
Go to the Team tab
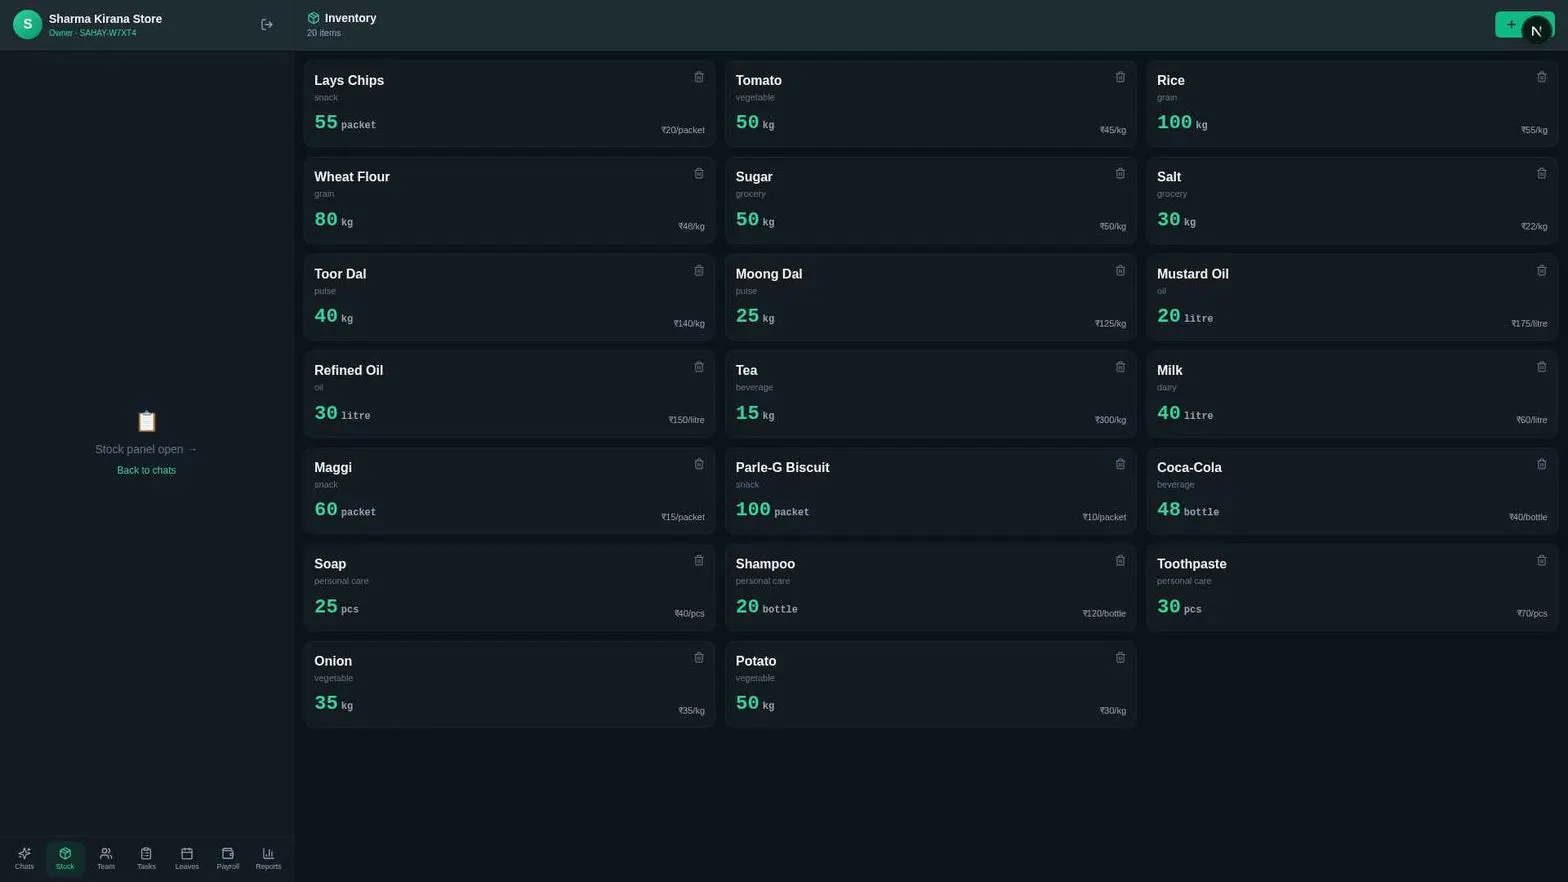105,858
